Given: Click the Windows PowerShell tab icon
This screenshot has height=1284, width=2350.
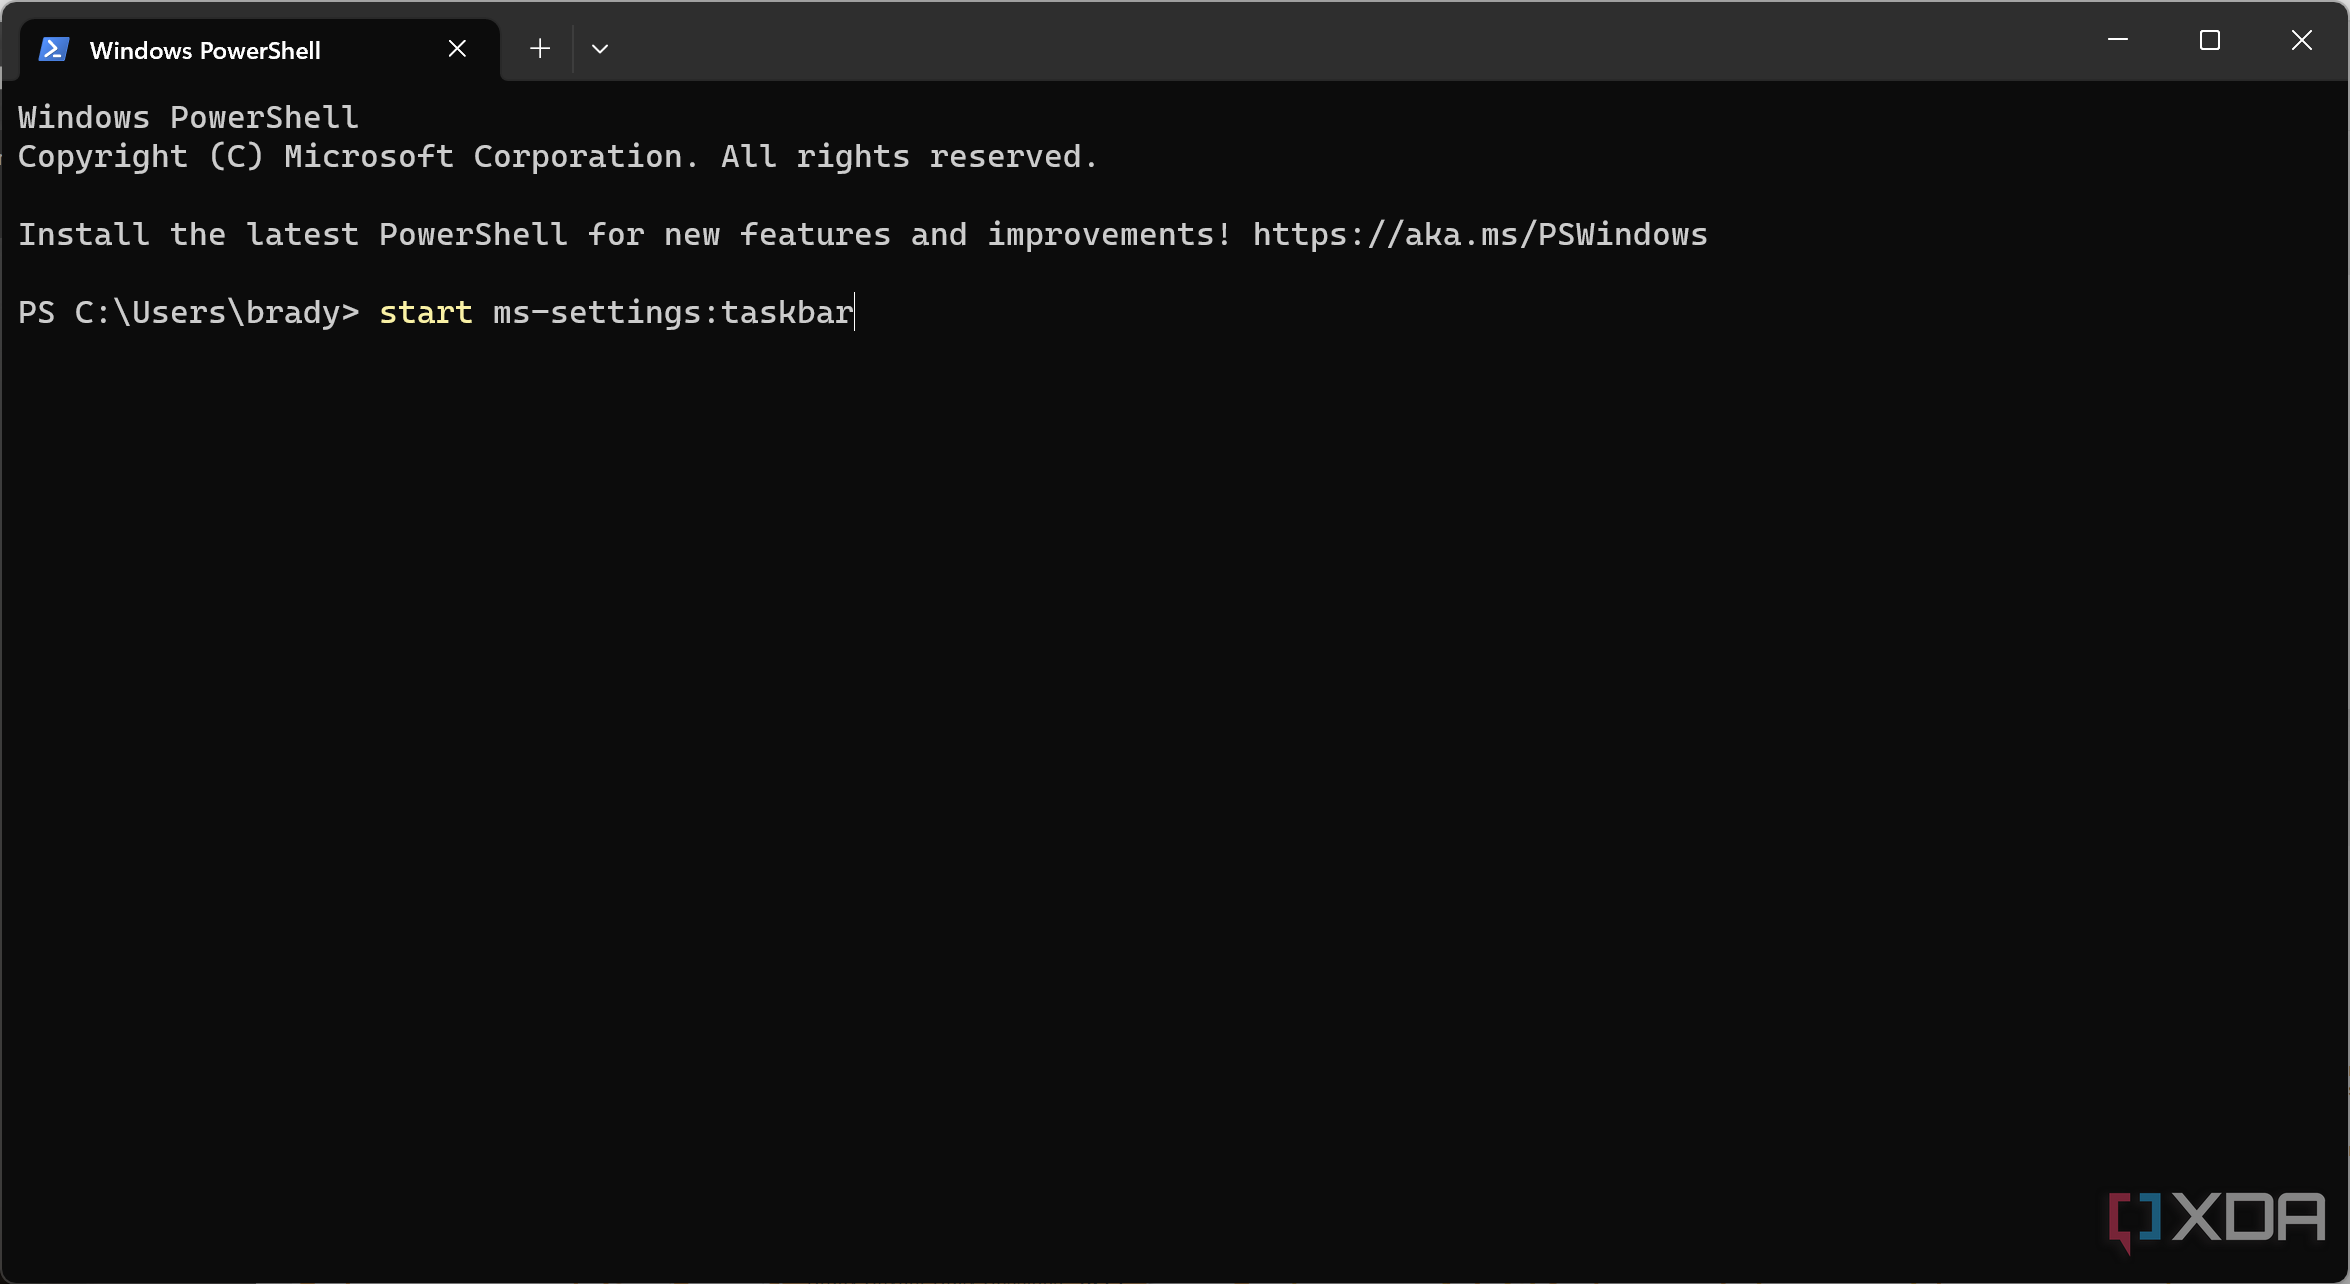Looking at the screenshot, I should pyautogui.click(x=57, y=47).
